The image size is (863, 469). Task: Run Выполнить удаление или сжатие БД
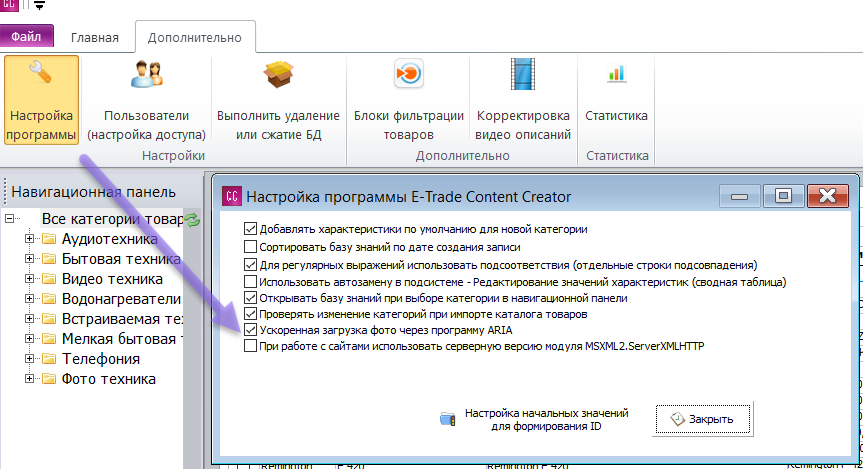click(x=278, y=100)
